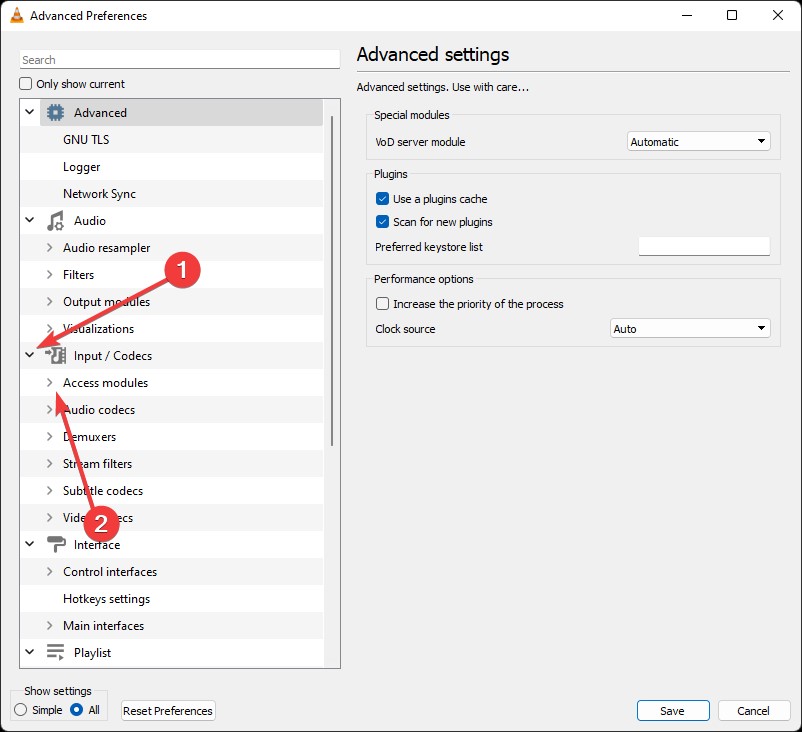This screenshot has width=802, height=732.
Task: Click the Playlist list icon
Action: [x=55, y=652]
